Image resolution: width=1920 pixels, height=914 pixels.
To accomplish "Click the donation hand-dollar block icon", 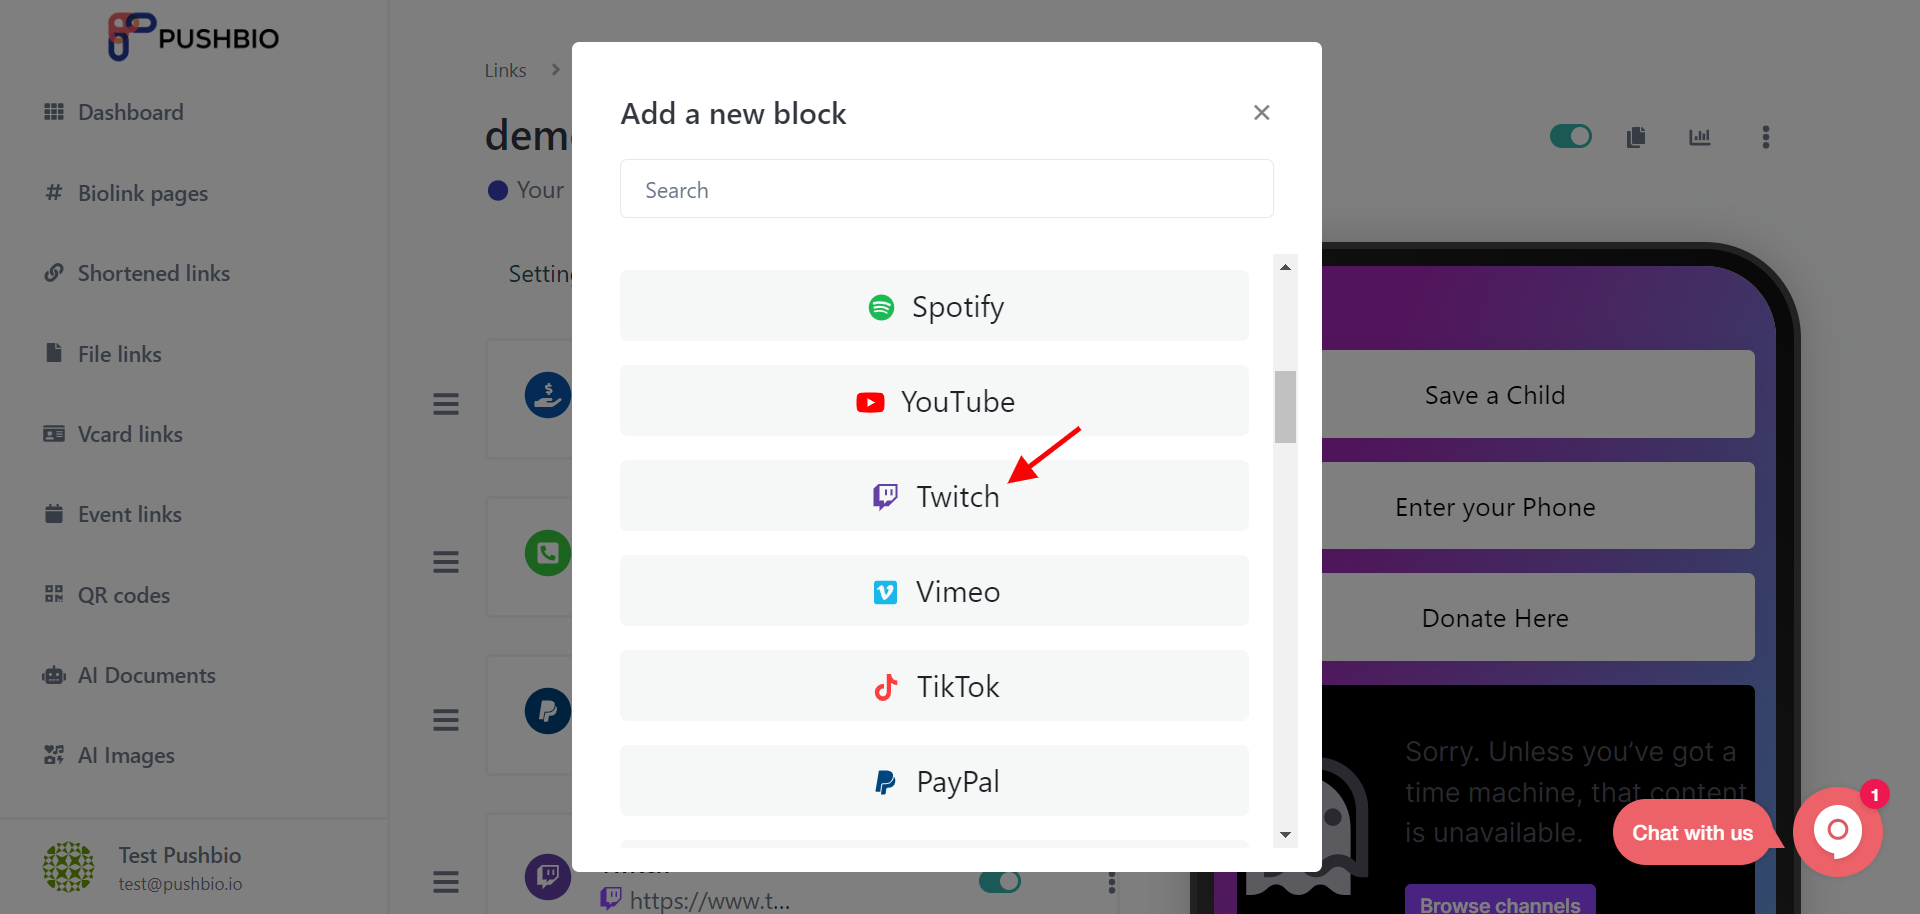I will (x=547, y=395).
